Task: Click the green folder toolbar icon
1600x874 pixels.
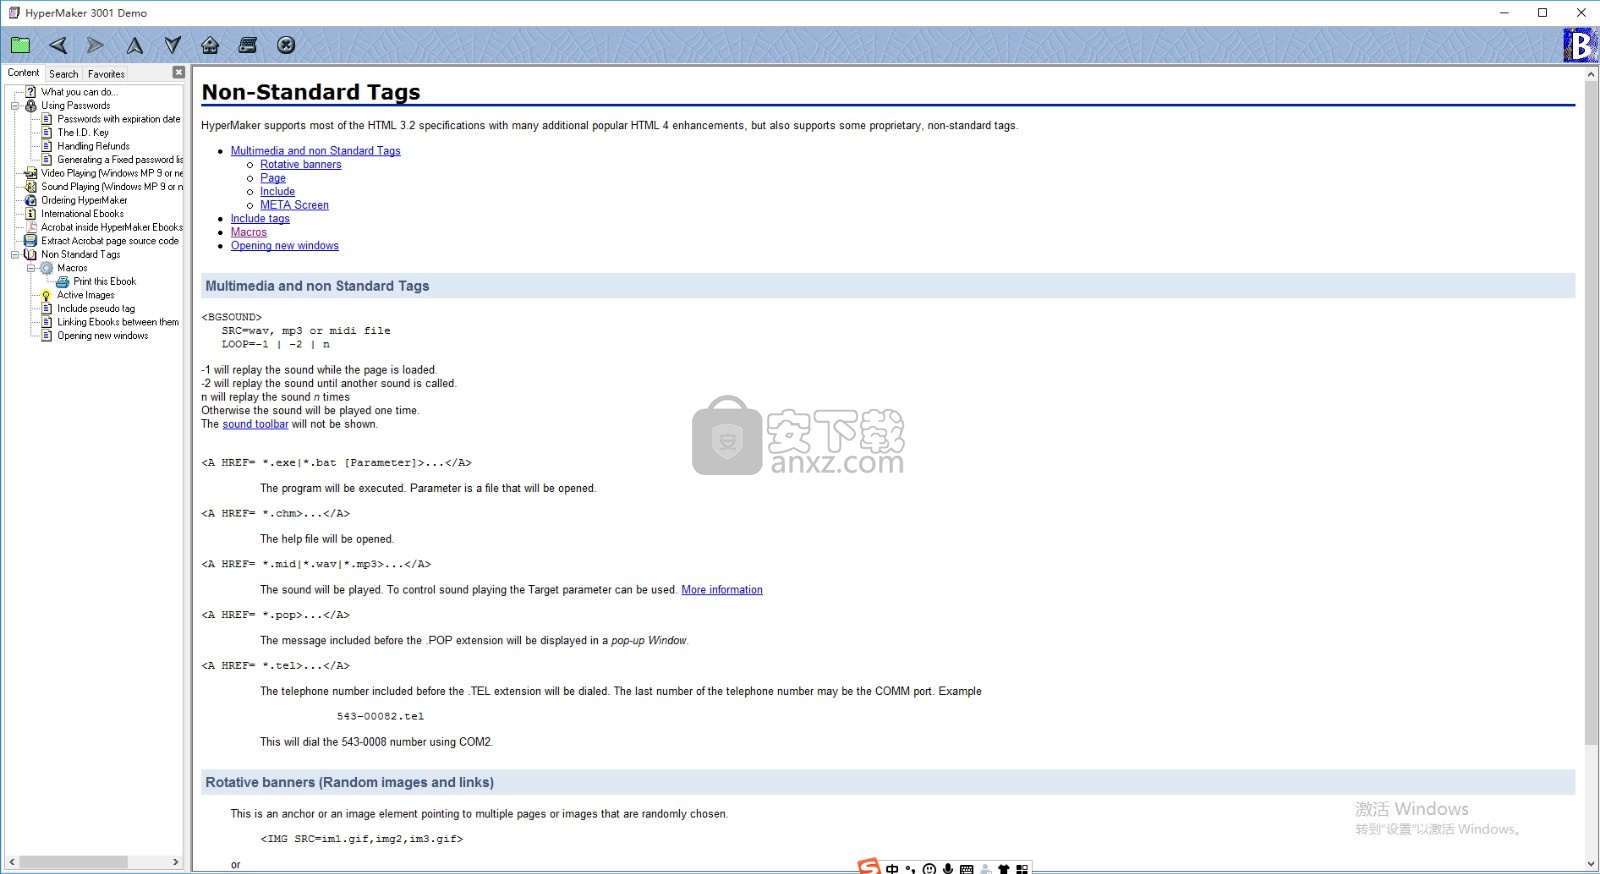Action: (20, 45)
